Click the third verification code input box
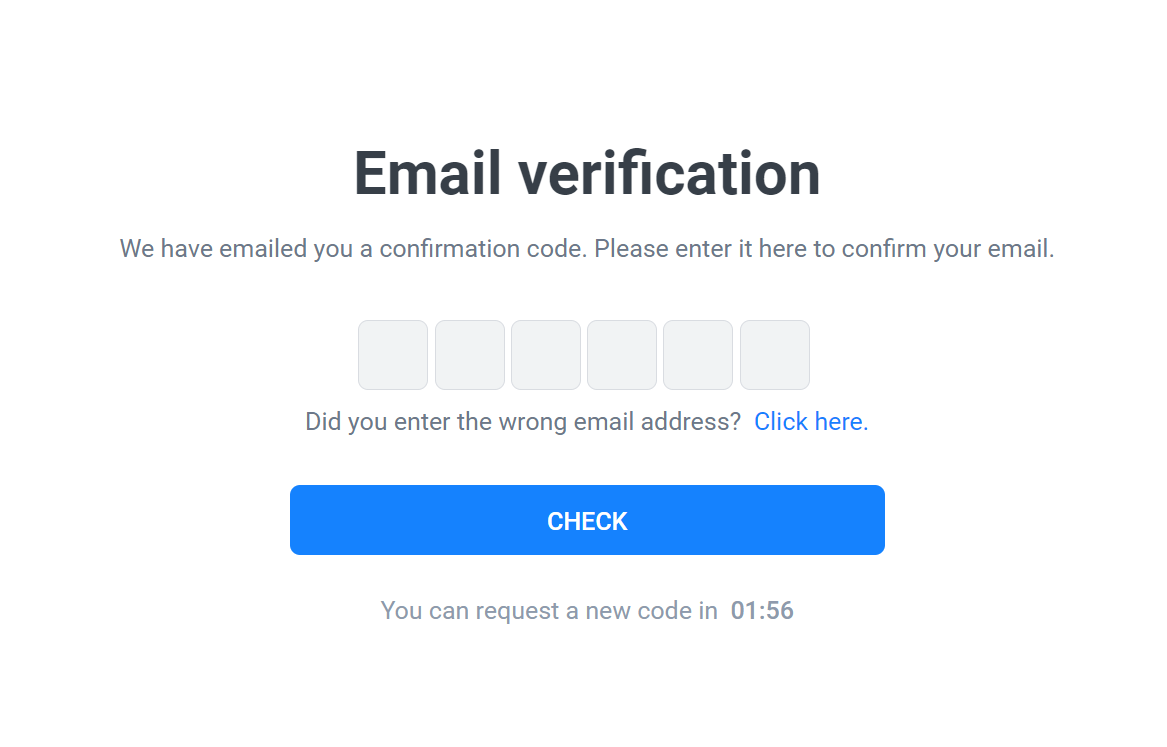1167x747 pixels. [545, 355]
